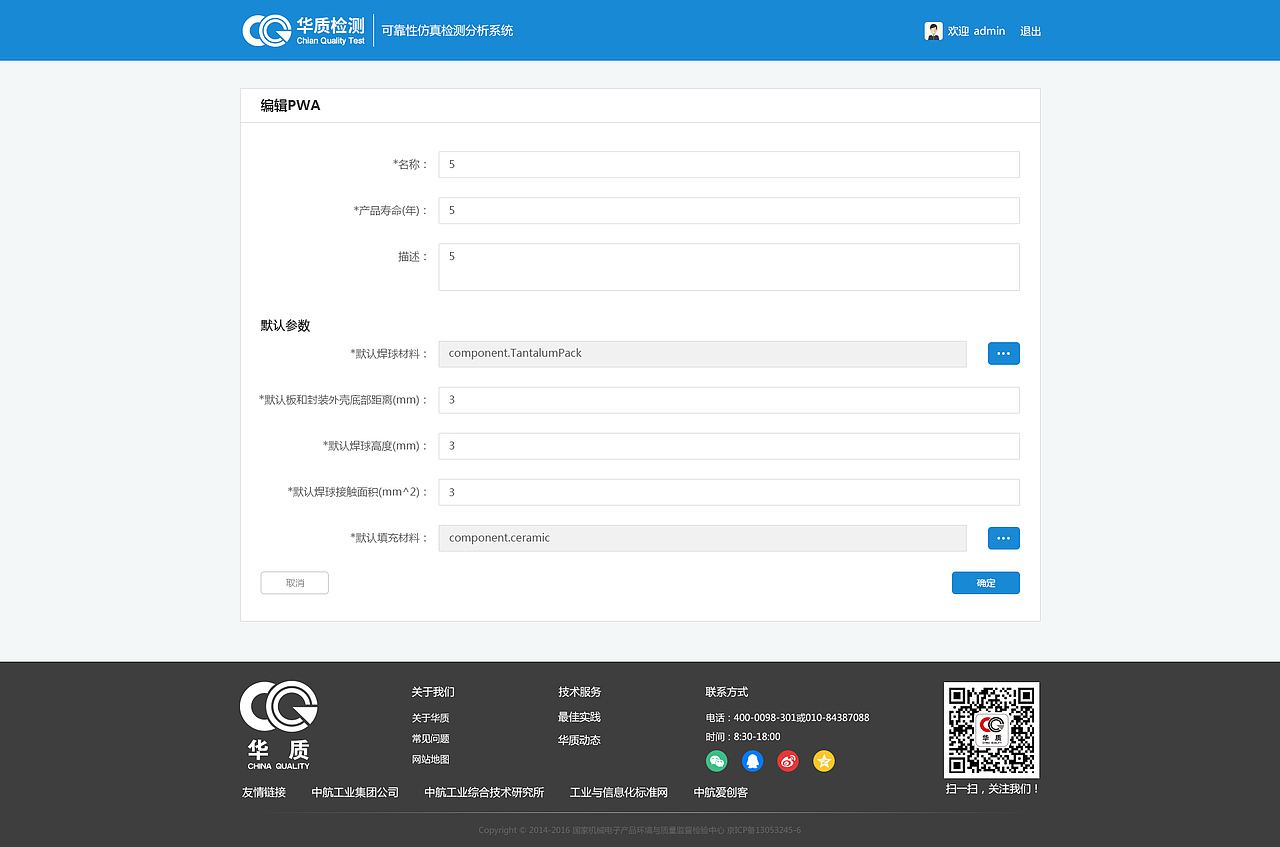Image resolution: width=1280 pixels, height=847 pixels.
Task: Click the footer 华质 China Quality logo
Action: (279, 725)
